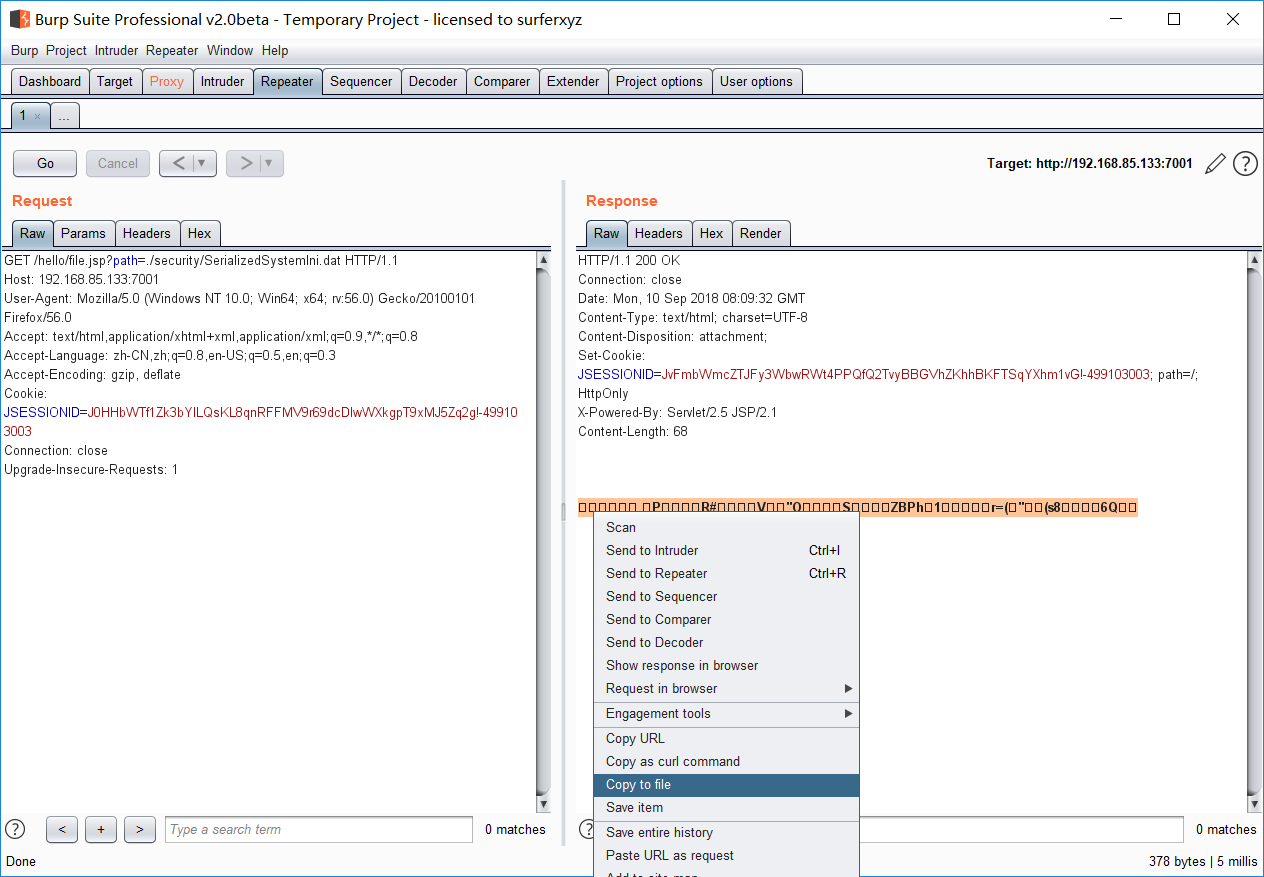The width and height of the screenshot is (1264, 877).
Task: Click the request search help icon
Action: coord(15,829)
